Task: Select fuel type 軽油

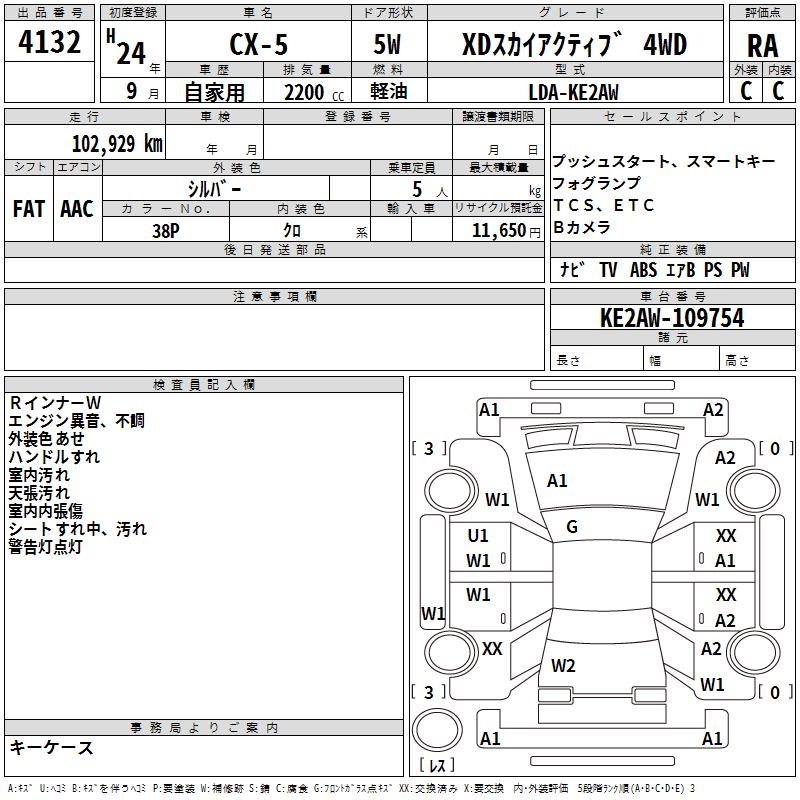Action: 389,91
